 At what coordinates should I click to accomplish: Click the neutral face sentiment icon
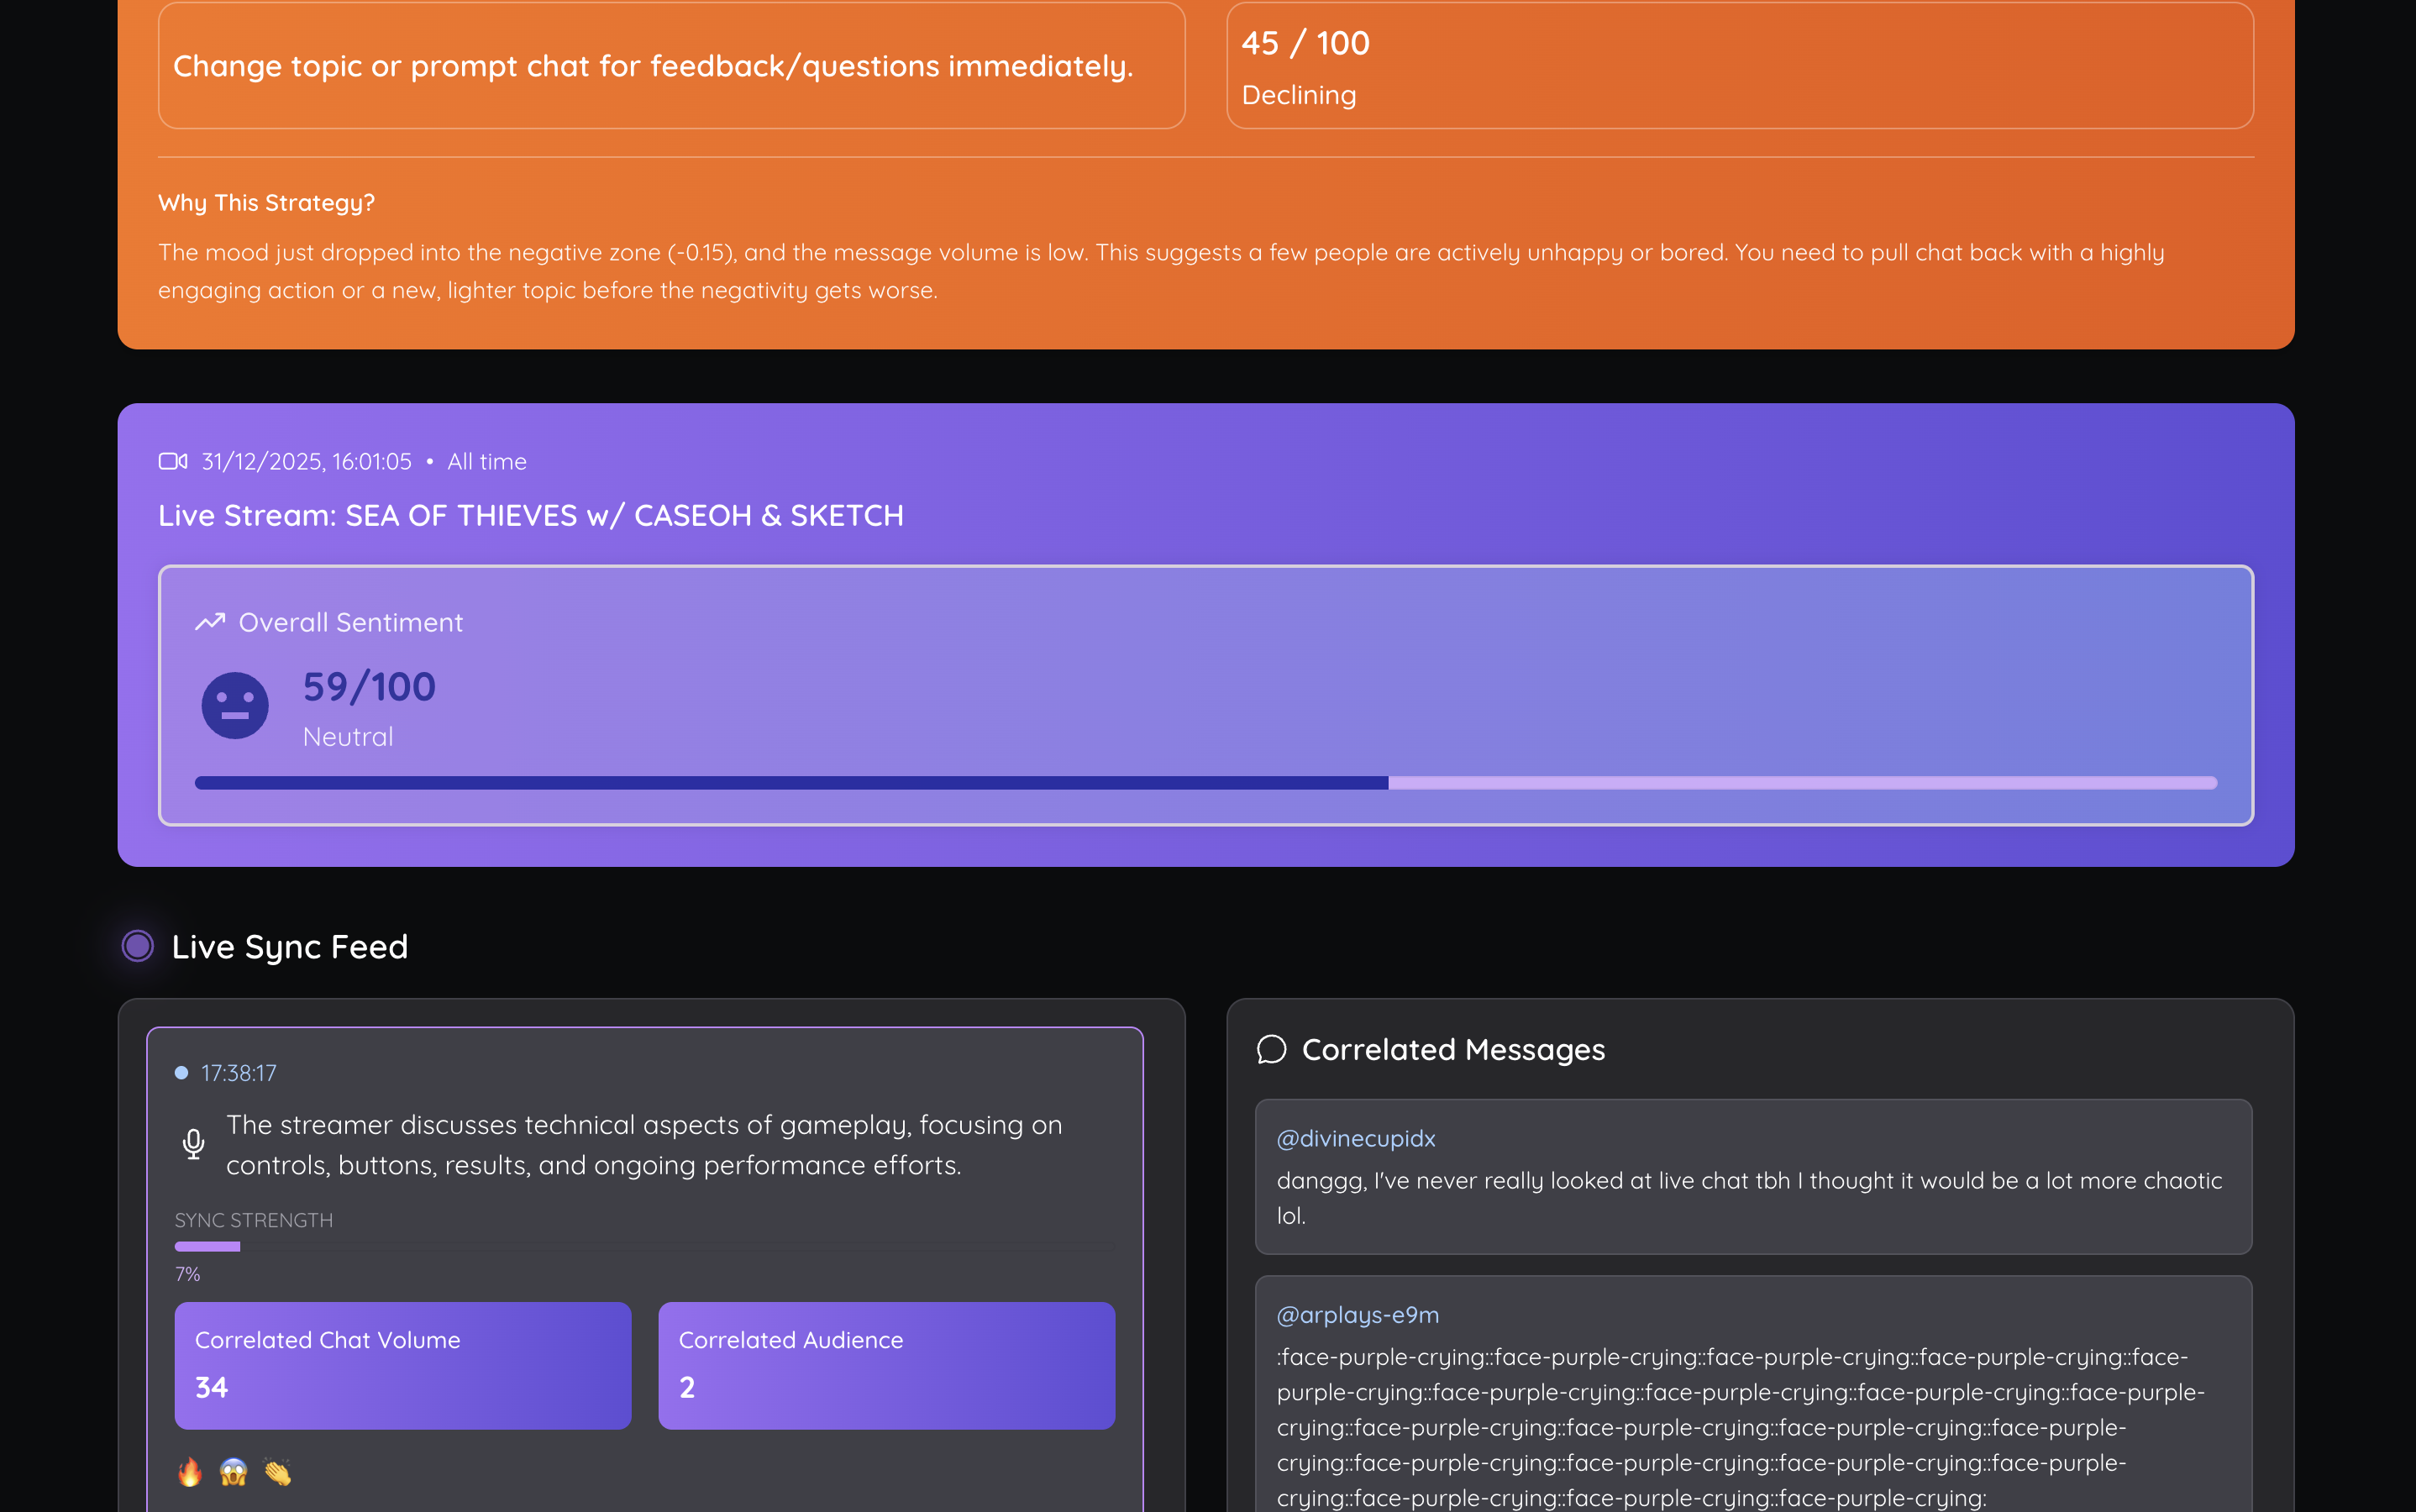[235, 705]
